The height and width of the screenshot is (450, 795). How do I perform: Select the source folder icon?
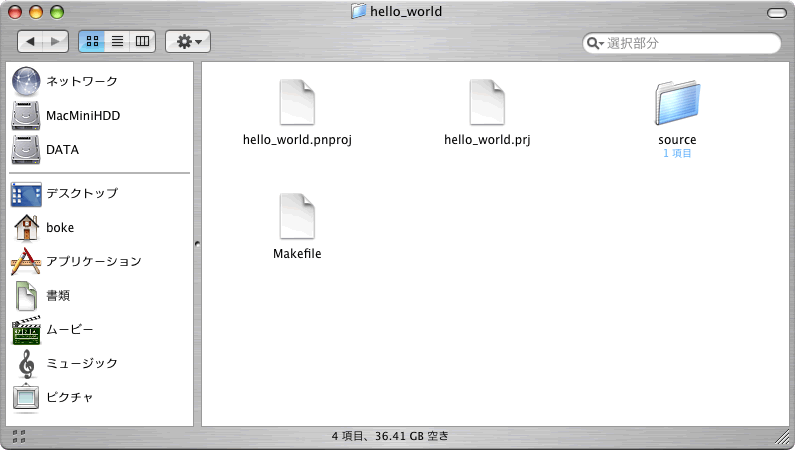677,102
